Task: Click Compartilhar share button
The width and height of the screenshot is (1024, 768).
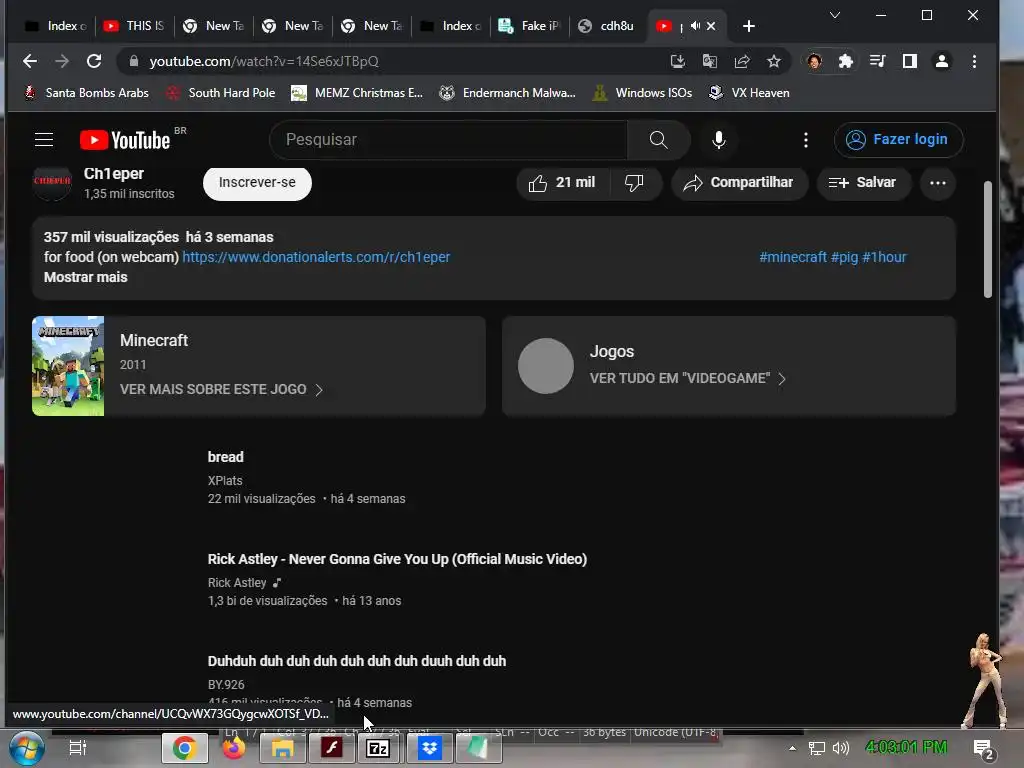Action: click(739, 183)
